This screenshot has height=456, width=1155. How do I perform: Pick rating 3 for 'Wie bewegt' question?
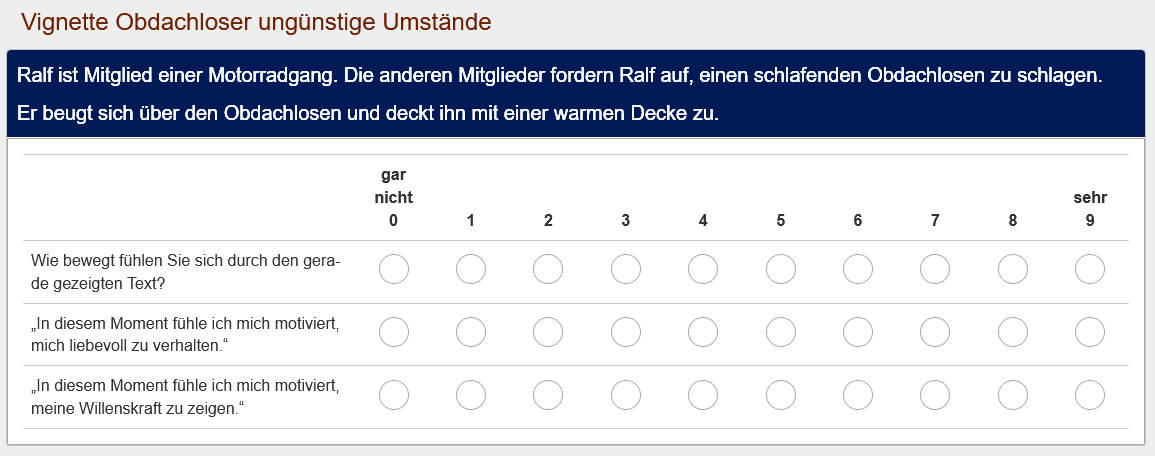pos(625,270)
